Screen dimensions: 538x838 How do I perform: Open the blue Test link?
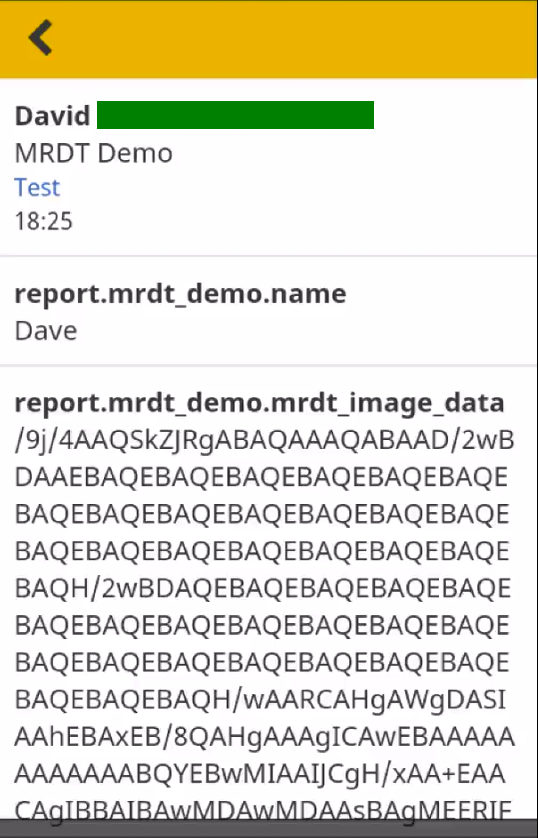point(37,187)
